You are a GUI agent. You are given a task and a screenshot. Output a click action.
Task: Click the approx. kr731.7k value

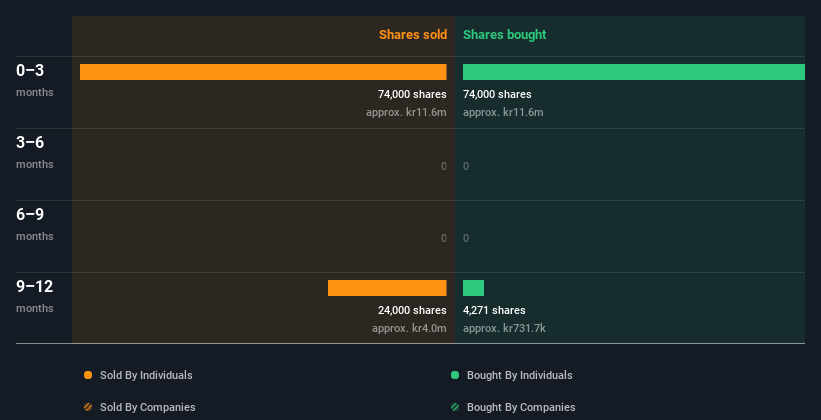504,328
